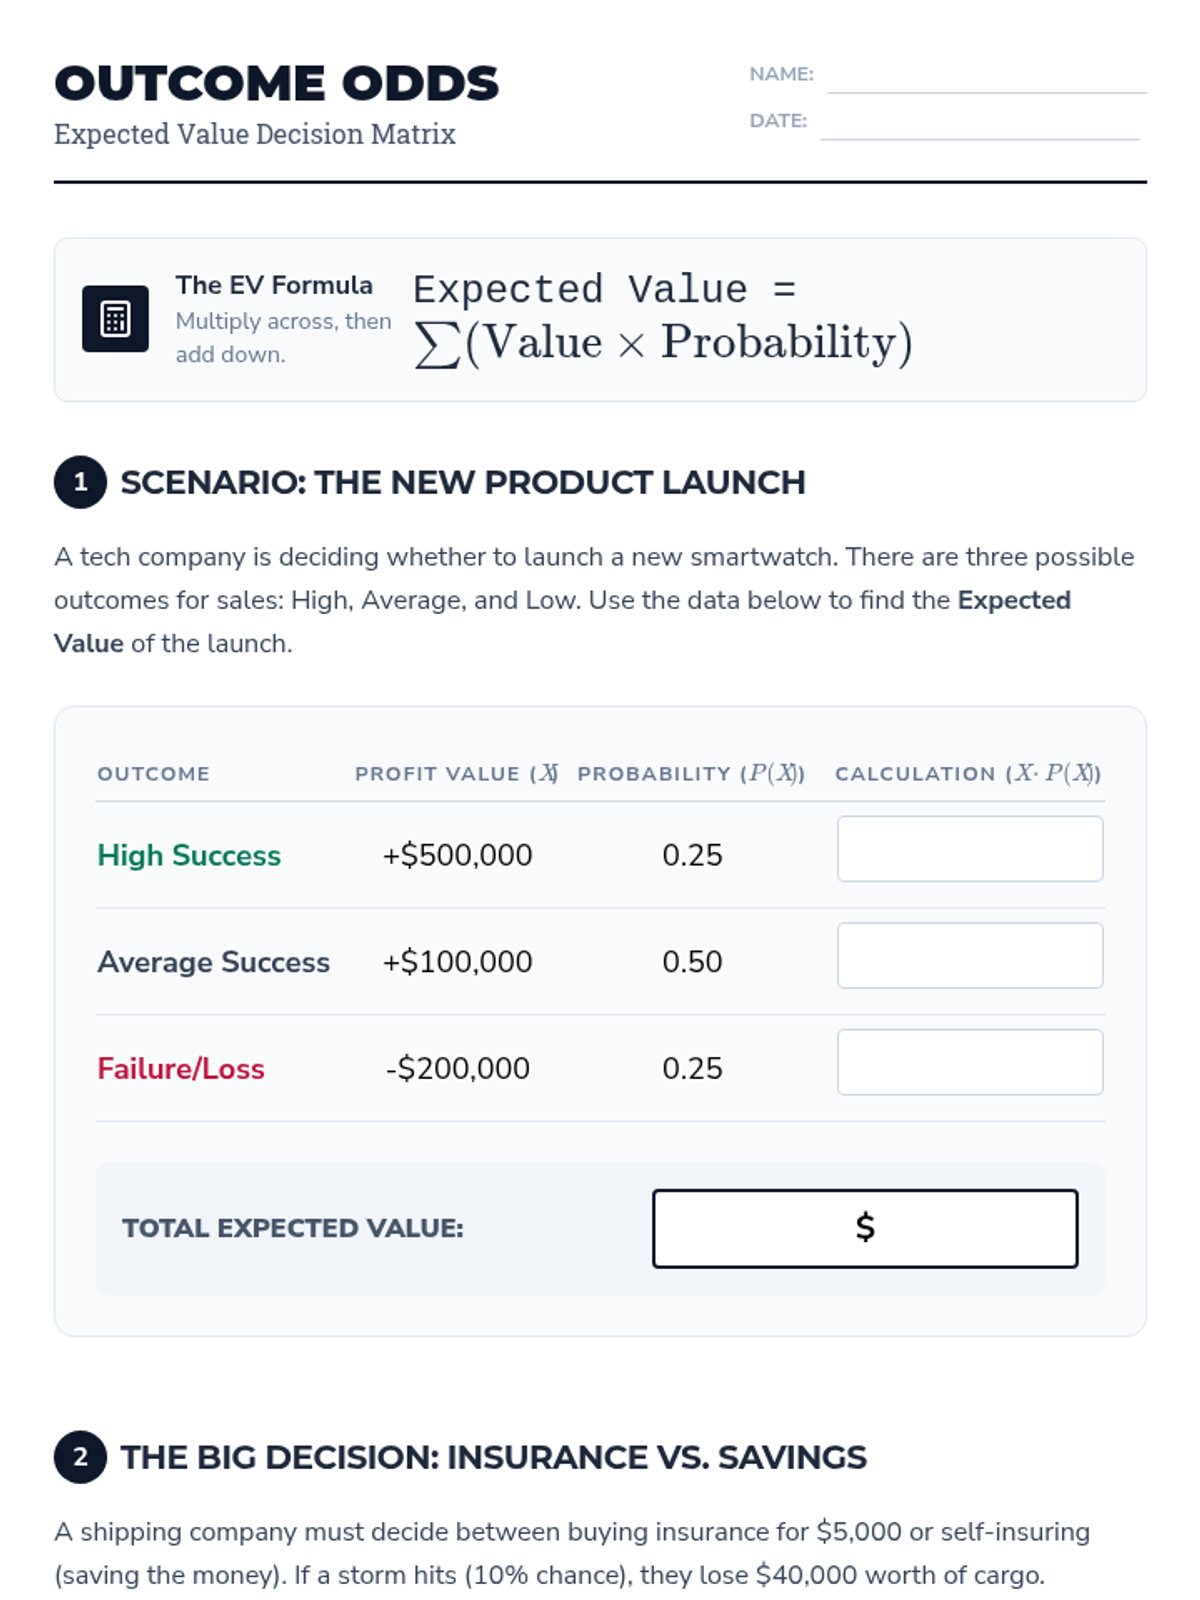
Task: Click the red Failure/Loss label
Action: pyautogui.click(x=181, y=1068)
